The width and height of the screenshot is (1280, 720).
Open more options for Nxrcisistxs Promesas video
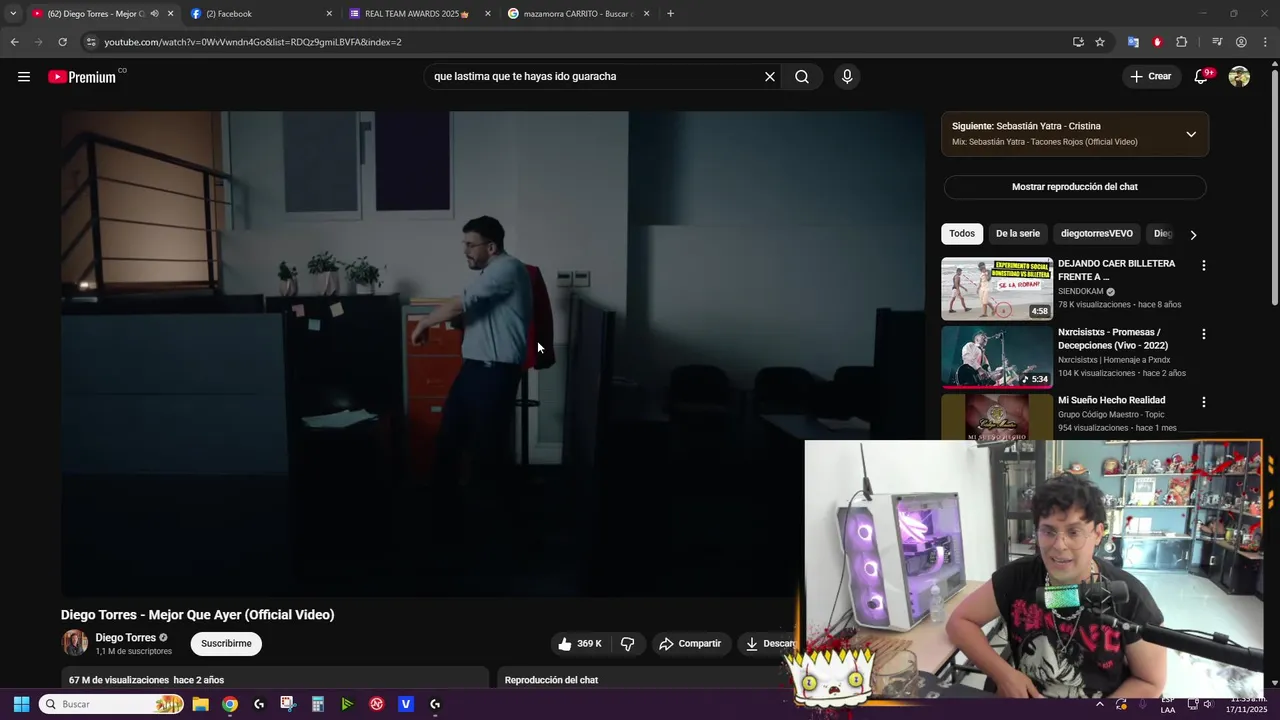coord(1204,334)
